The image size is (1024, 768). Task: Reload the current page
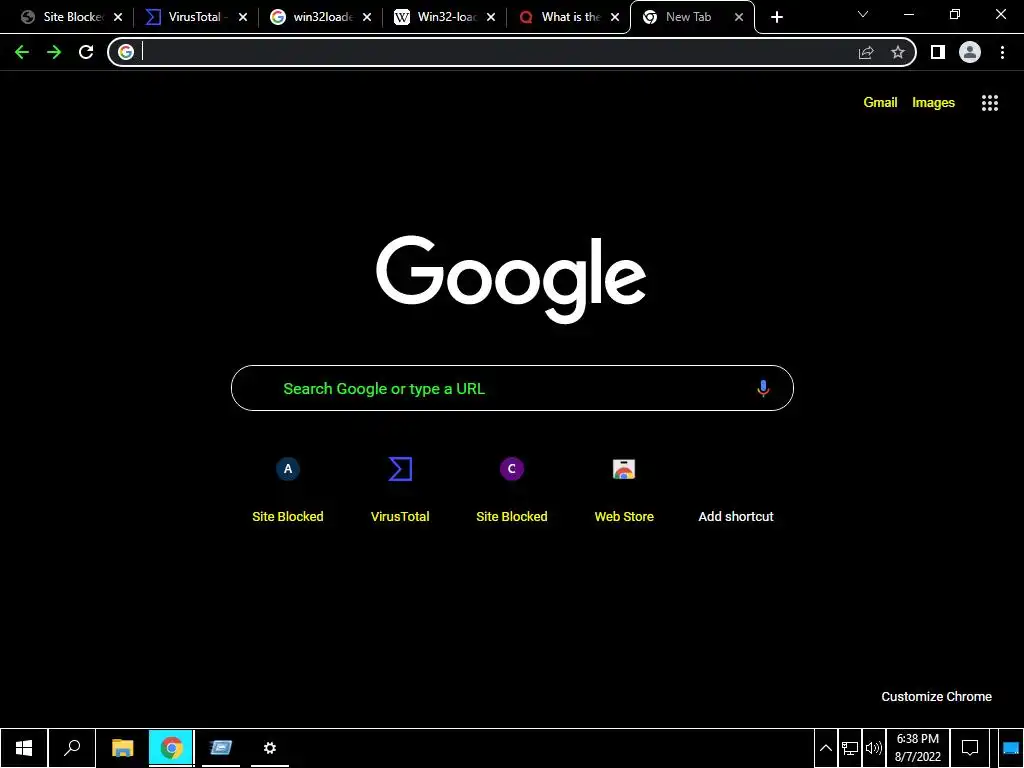pos(86,52)
